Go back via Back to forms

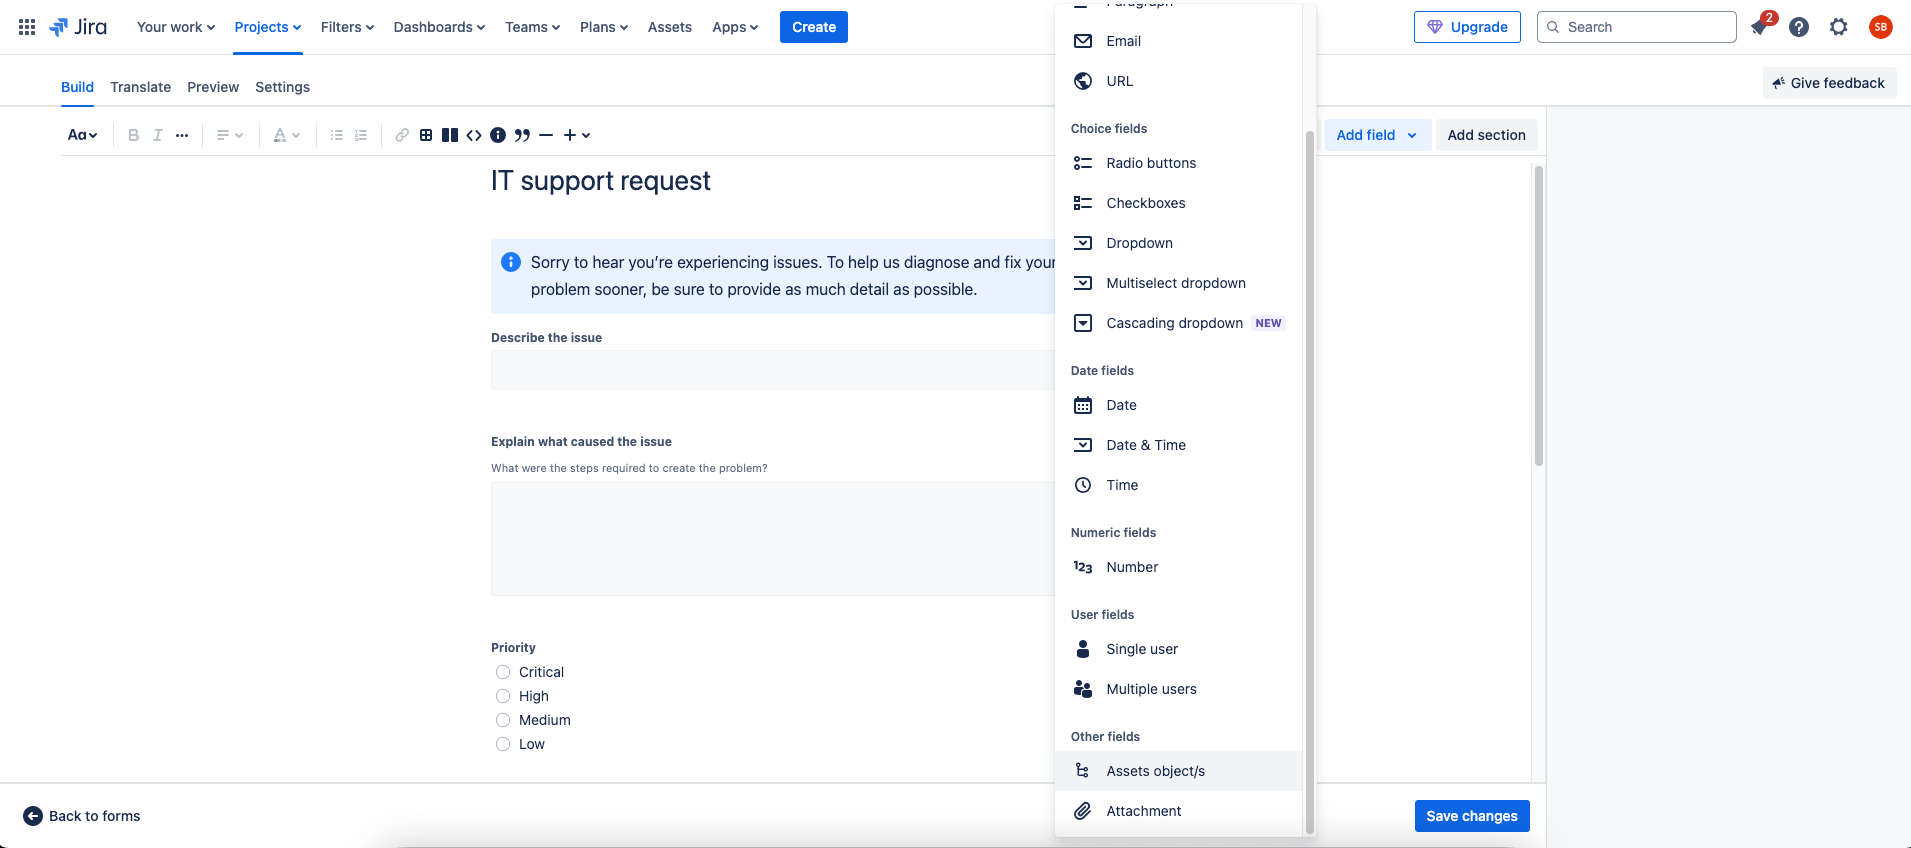click(x=82, y=816)
